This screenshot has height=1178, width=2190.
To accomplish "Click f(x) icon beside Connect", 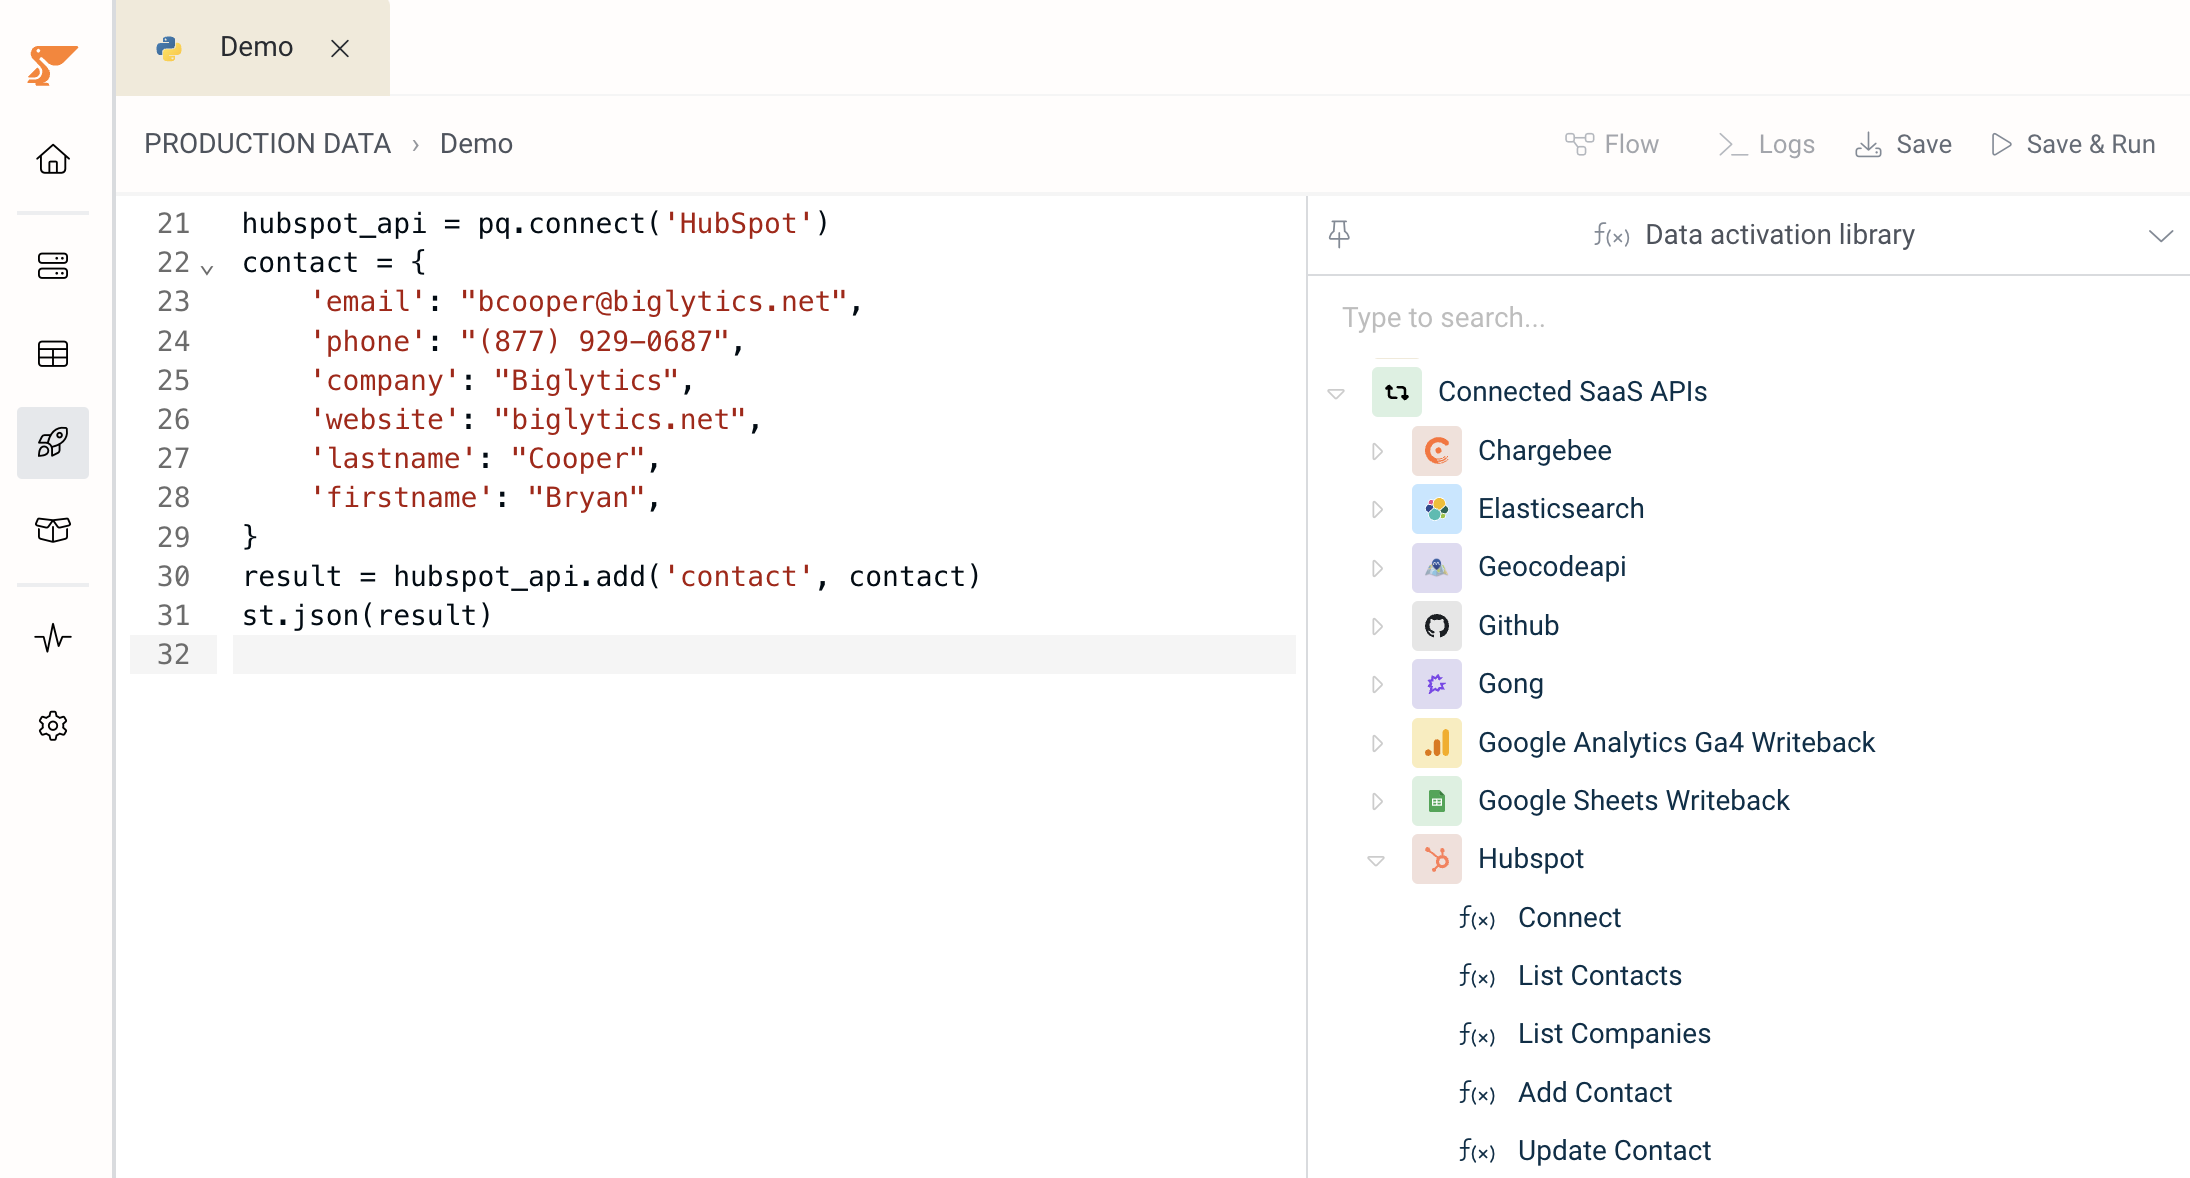I will click(x=1477, y=918).
